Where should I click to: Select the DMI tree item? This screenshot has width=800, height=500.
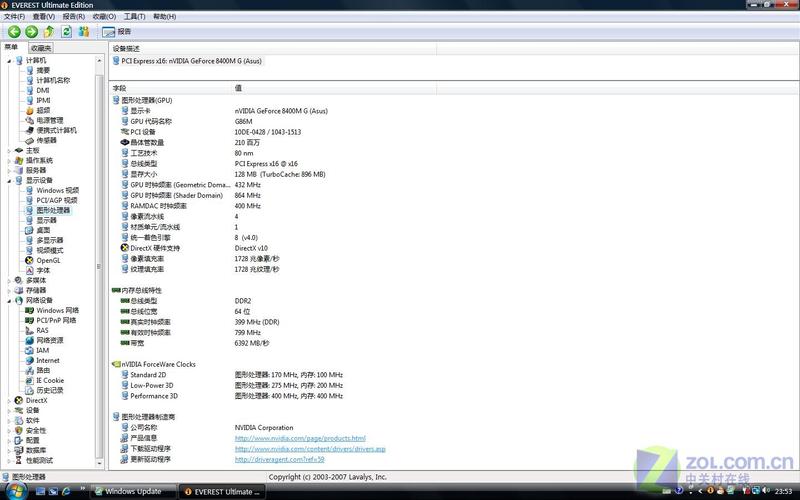[x=43, y=90]
